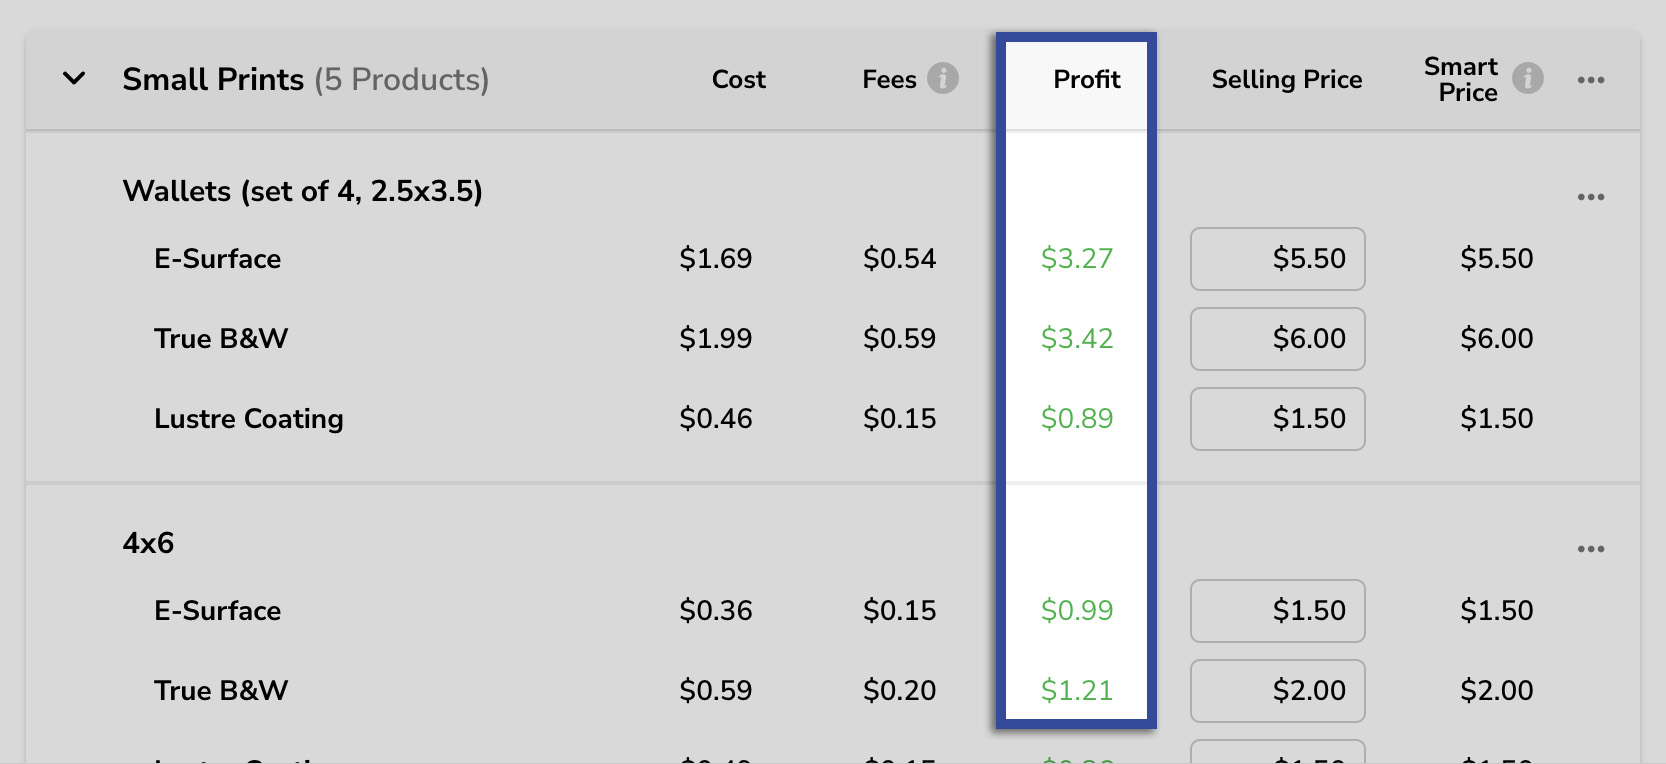The image size is (1666, 764).
Task: Focus Wallets Lustre Coating selling price box
Action: pos(1277,419)
